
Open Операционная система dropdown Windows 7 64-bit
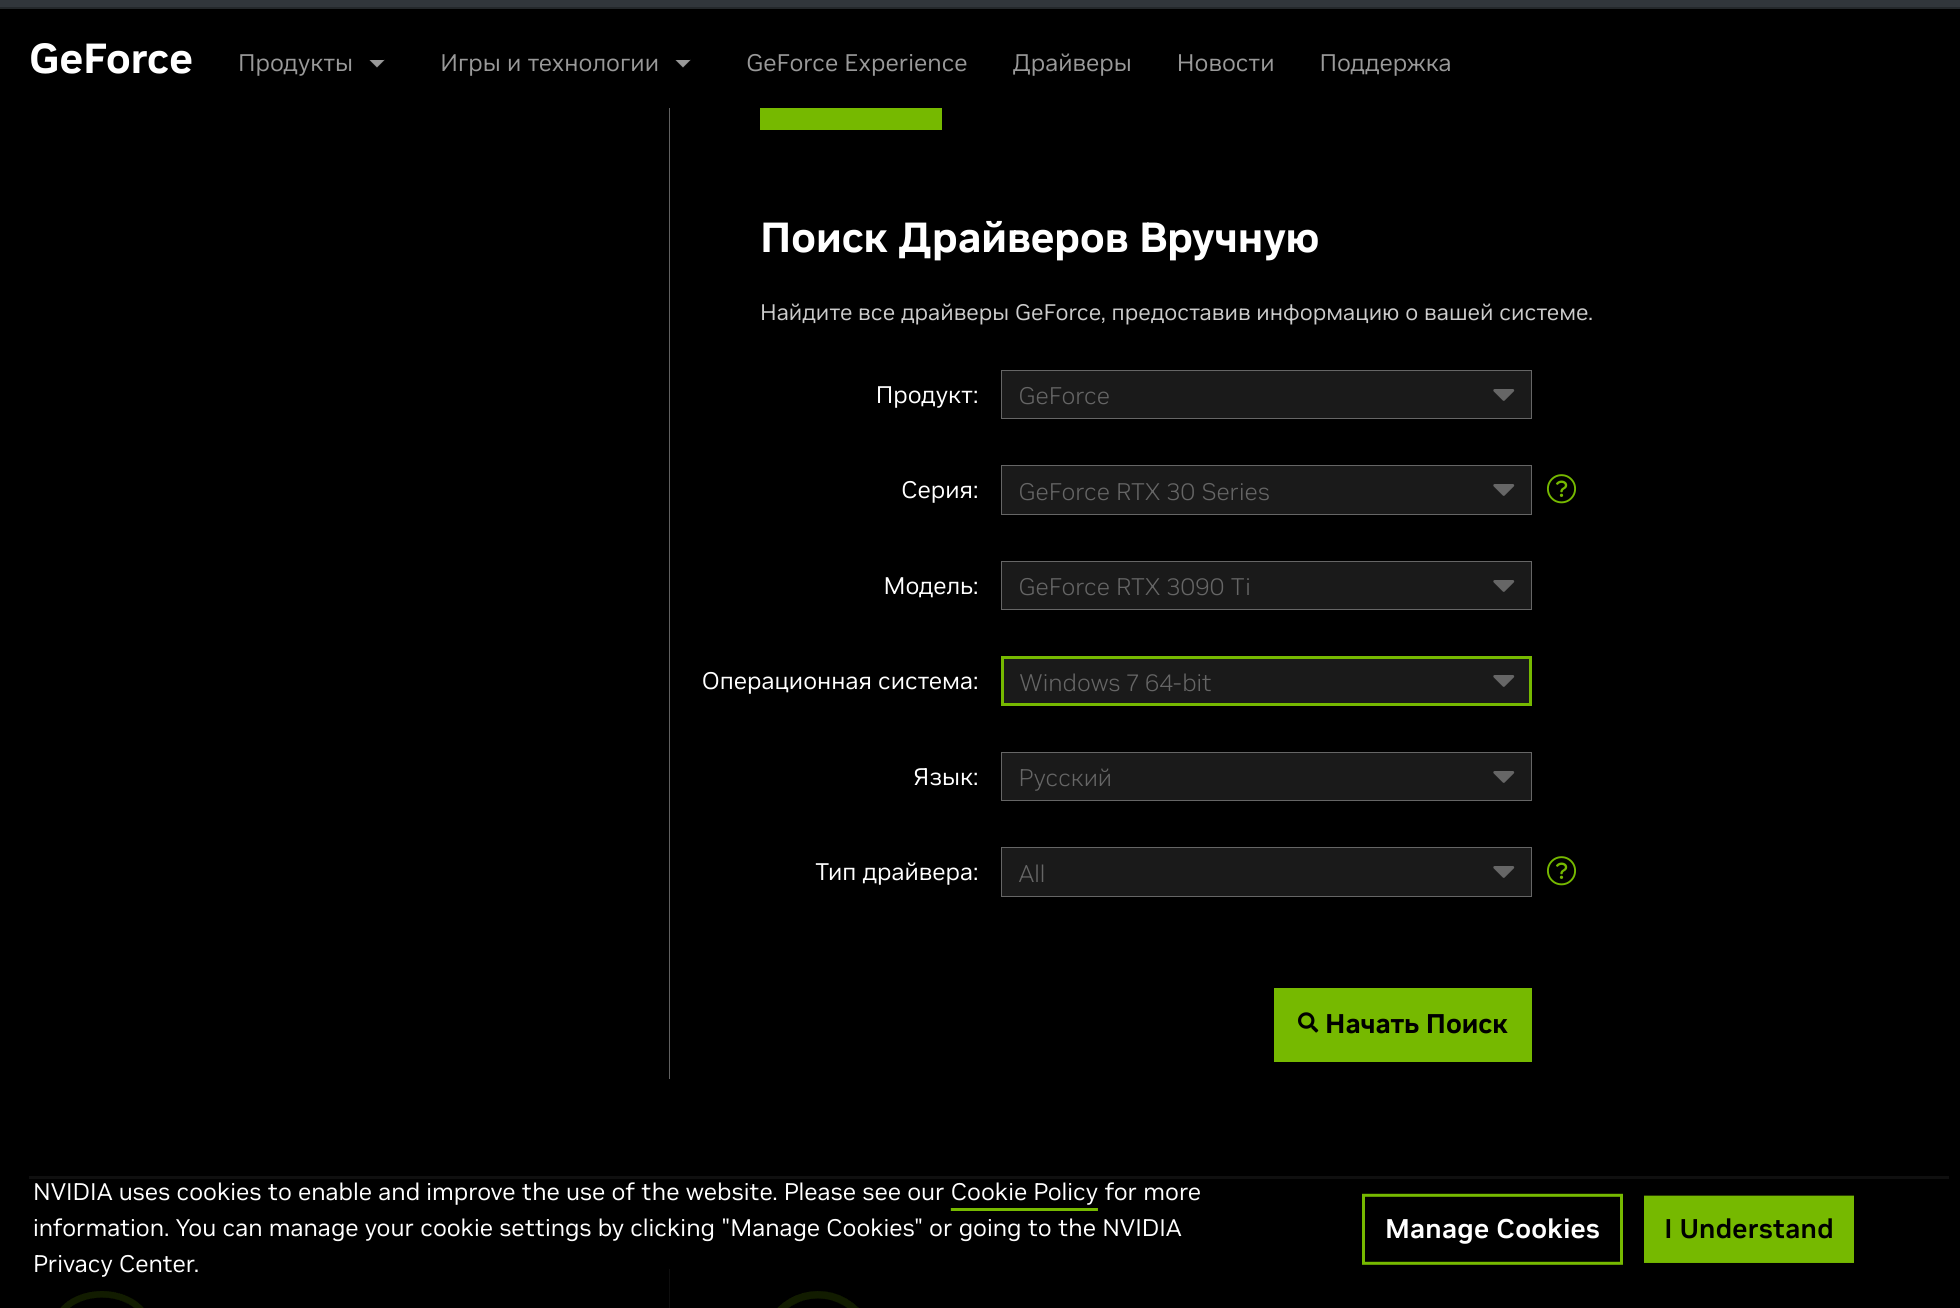pyautogui.click(x=1265, y=682)
